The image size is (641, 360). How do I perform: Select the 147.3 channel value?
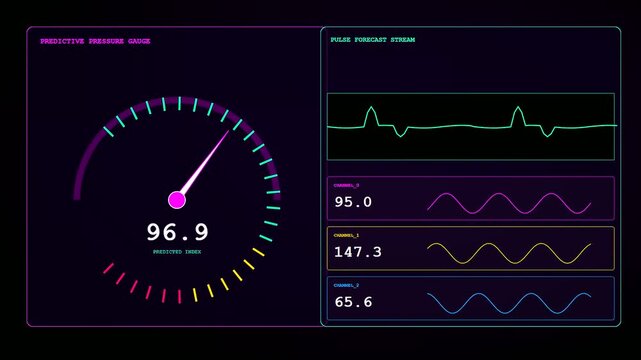coord(358,252)
